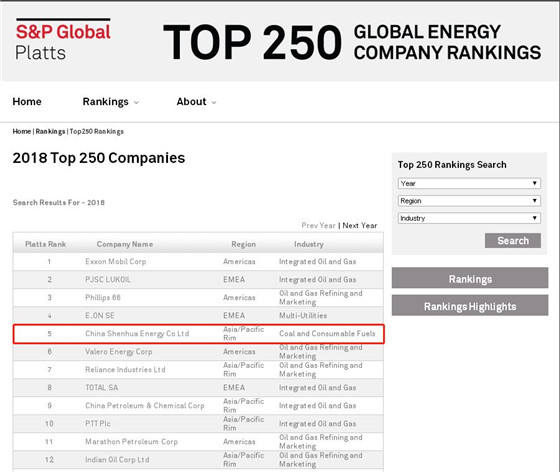
Task: Click the S&P Global Platts logo
Action: (x=63, y=40)
